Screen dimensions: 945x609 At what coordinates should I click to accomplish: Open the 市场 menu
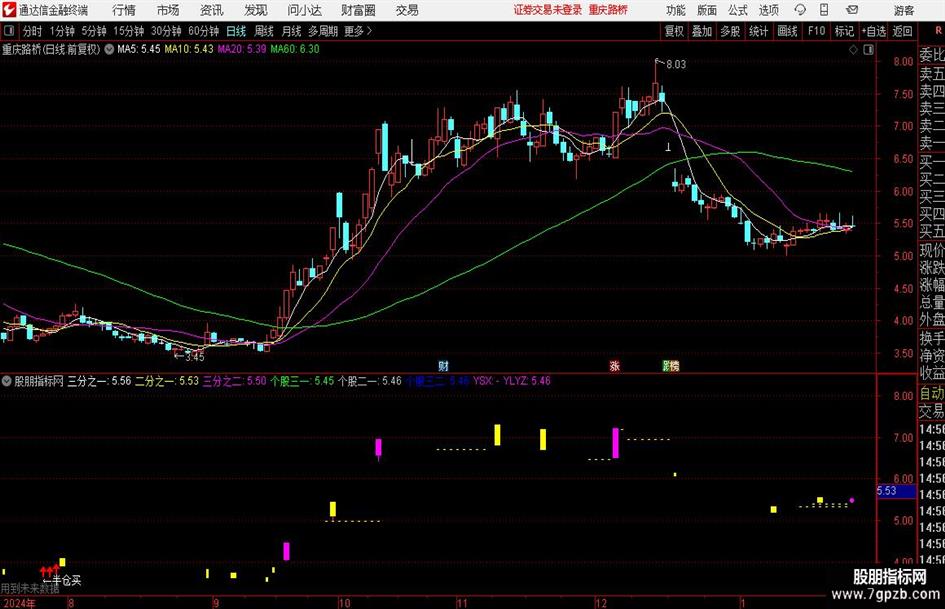168,10
